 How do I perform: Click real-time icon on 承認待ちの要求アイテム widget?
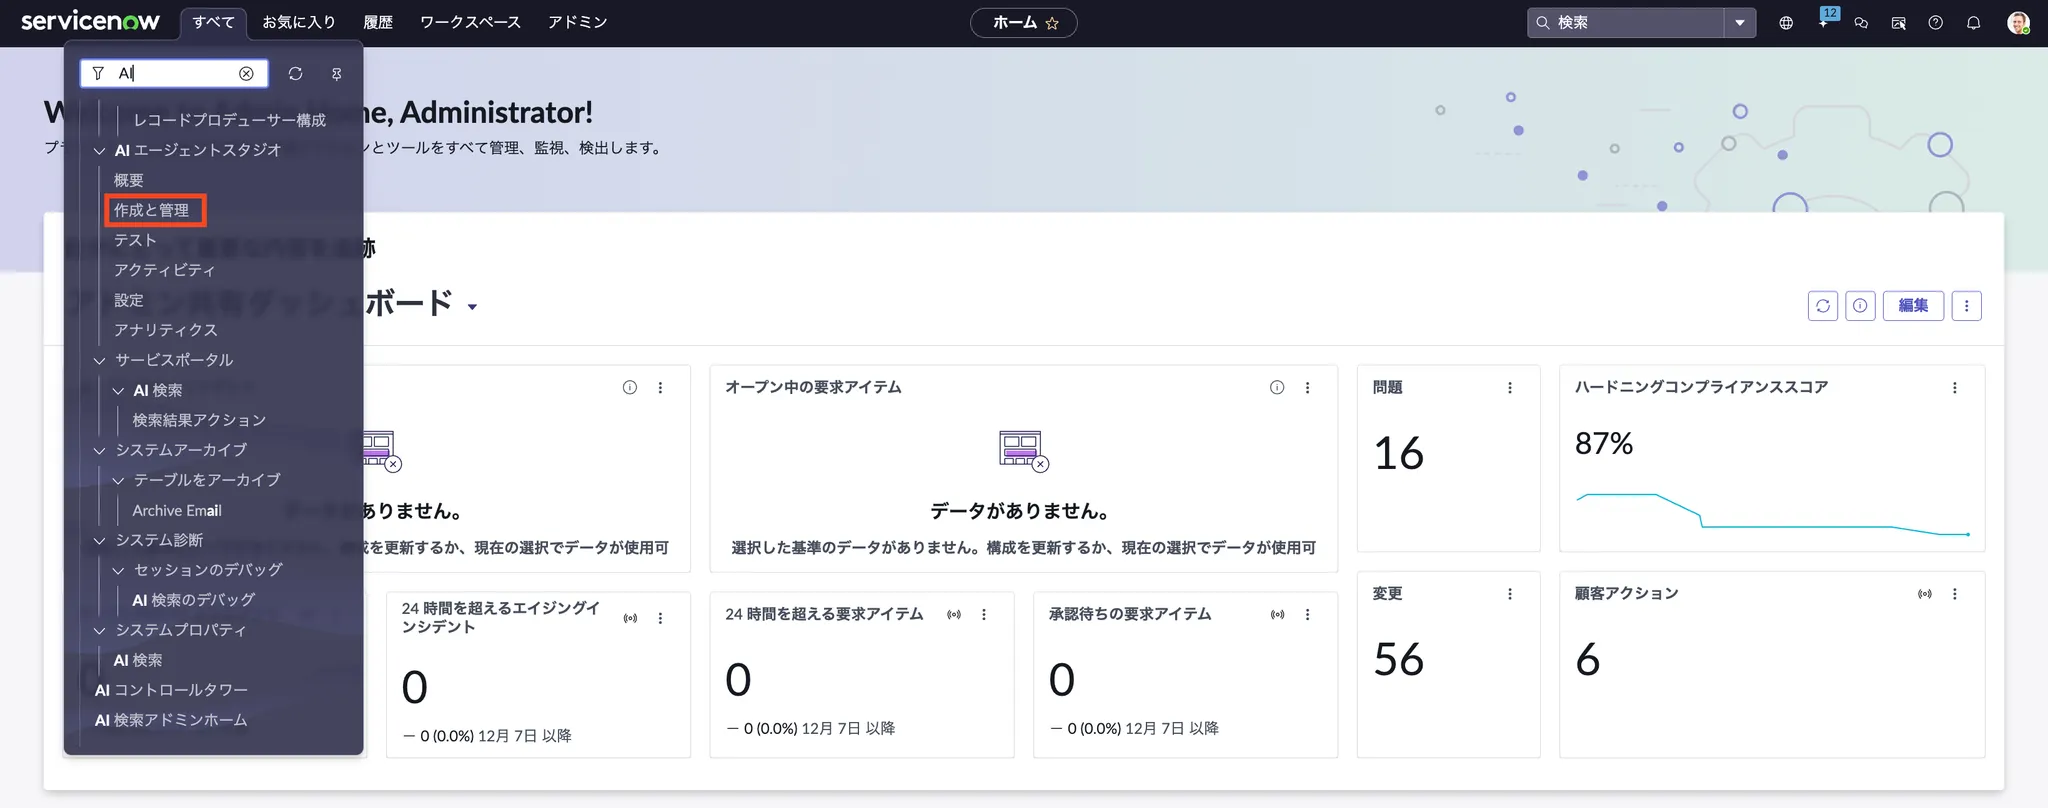coord(1278,614)
